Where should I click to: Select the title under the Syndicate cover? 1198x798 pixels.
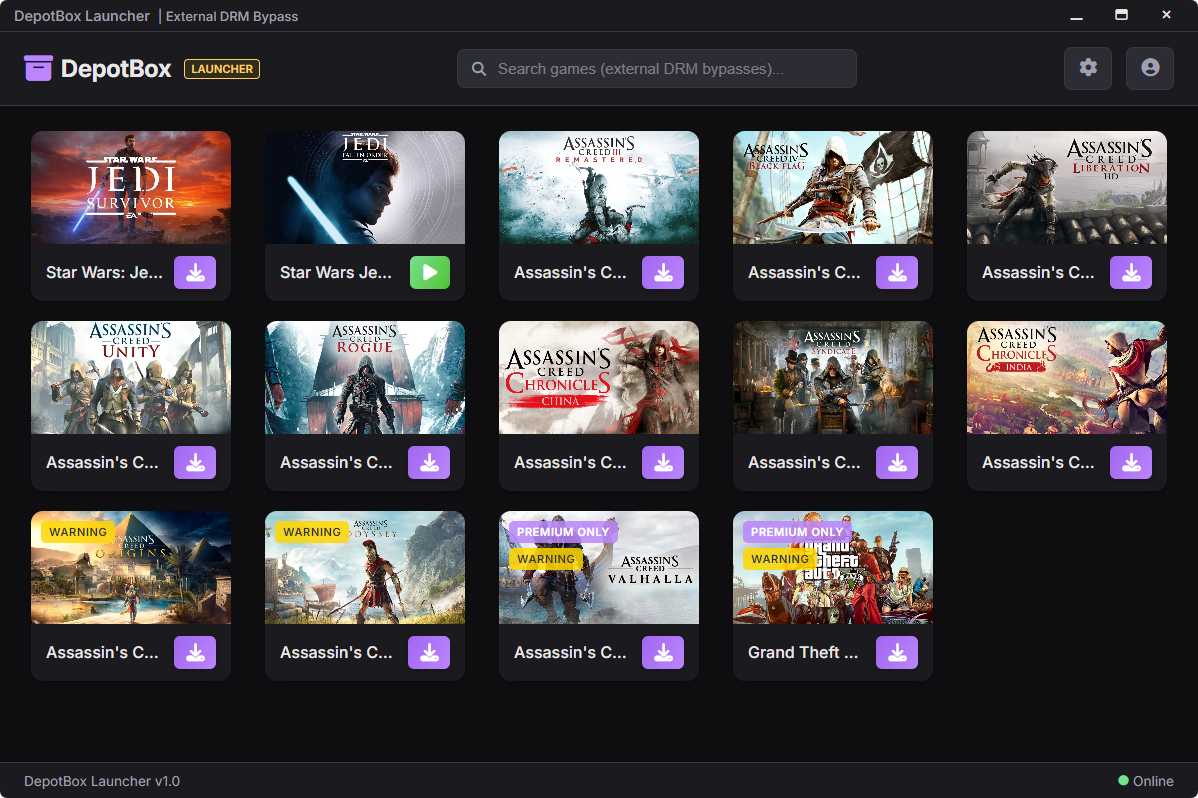pos(804,462)
